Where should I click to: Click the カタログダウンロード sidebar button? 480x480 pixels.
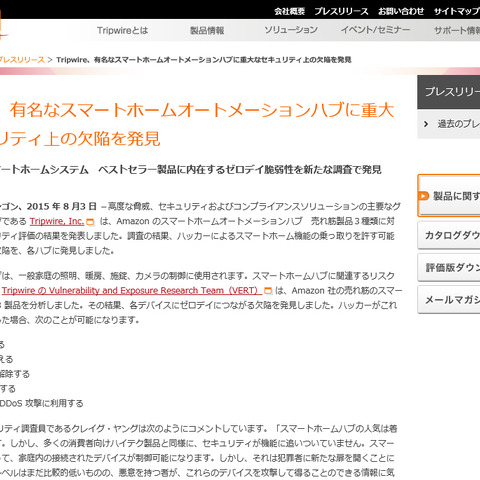tap(449, 235)
